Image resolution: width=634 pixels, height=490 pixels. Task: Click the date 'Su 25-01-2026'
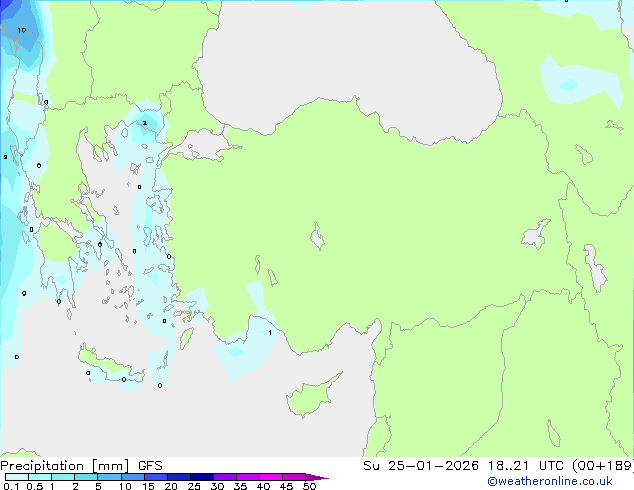[421, 466]
